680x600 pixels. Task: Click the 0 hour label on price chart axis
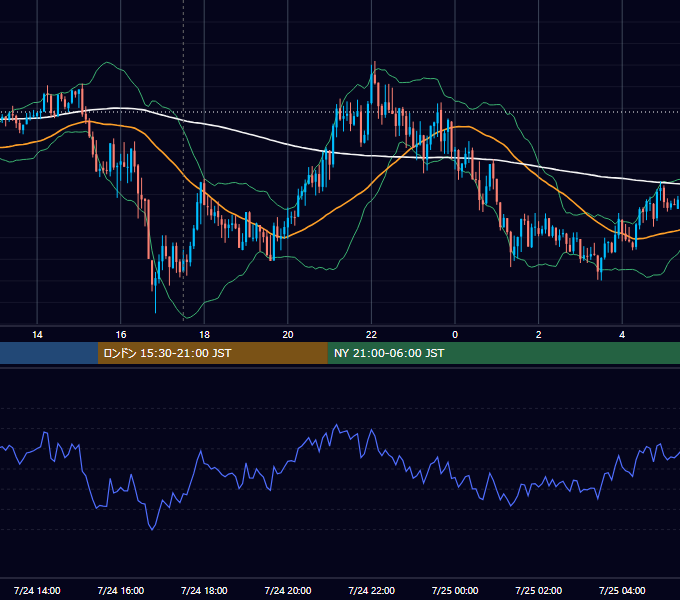click(455, 335)
